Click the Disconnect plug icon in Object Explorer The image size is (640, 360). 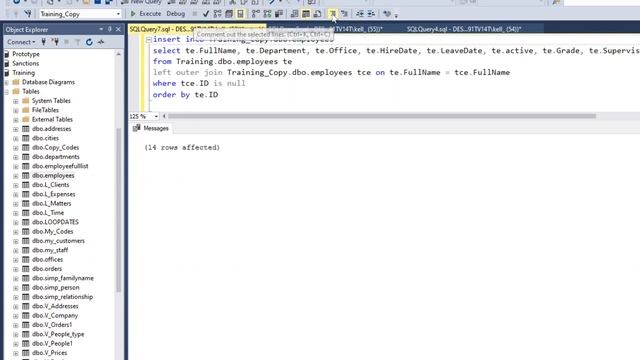(x=56, y=42)
